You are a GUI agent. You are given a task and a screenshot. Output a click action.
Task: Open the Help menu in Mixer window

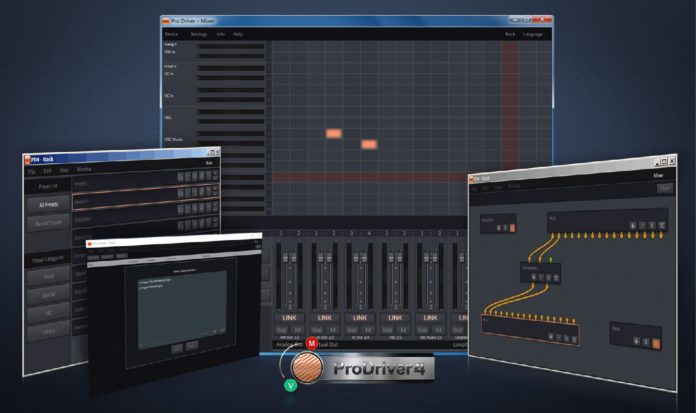238,34
